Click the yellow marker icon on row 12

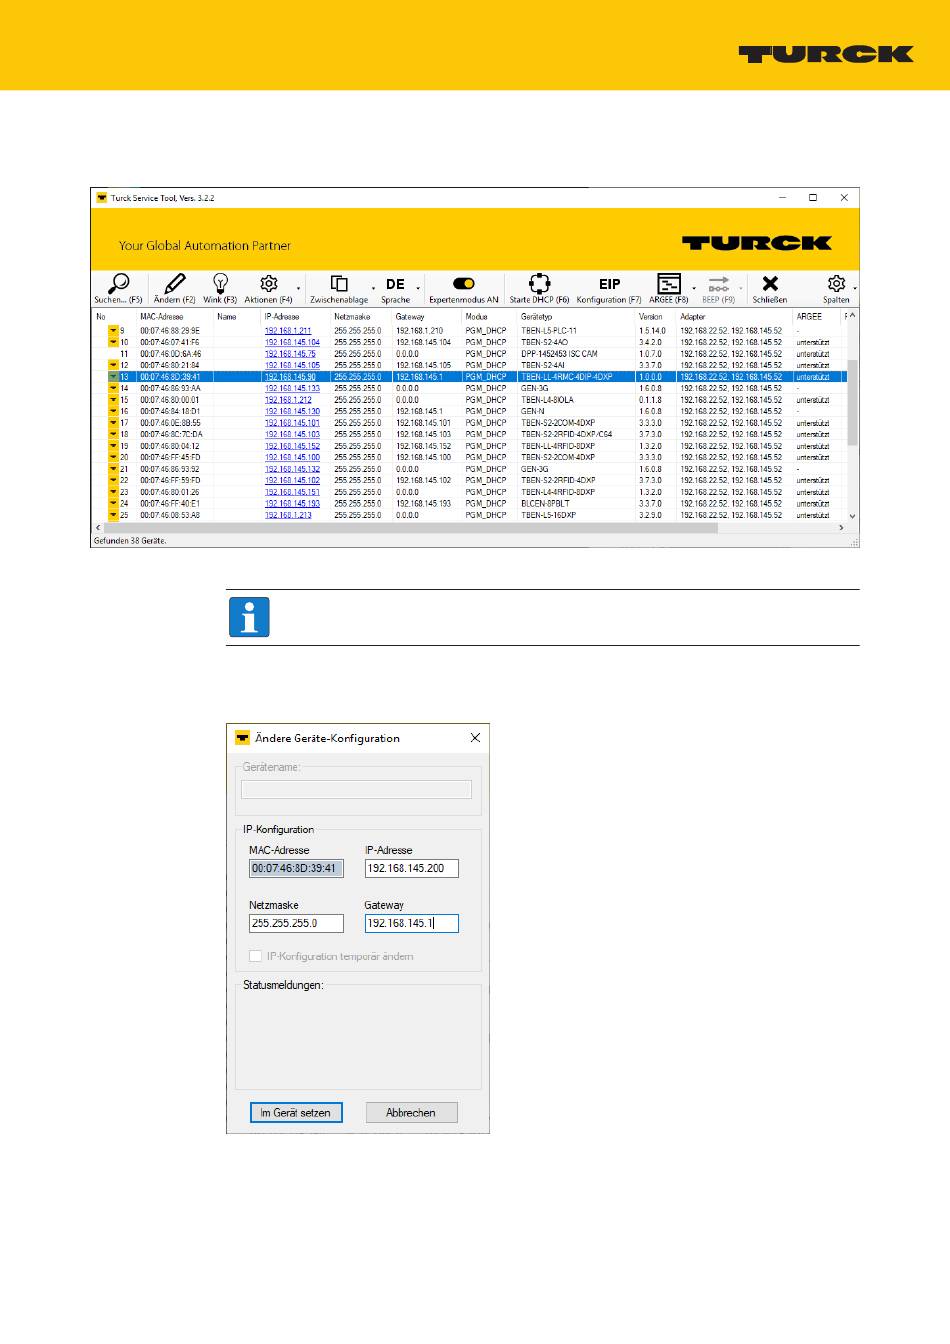[113, 366]
